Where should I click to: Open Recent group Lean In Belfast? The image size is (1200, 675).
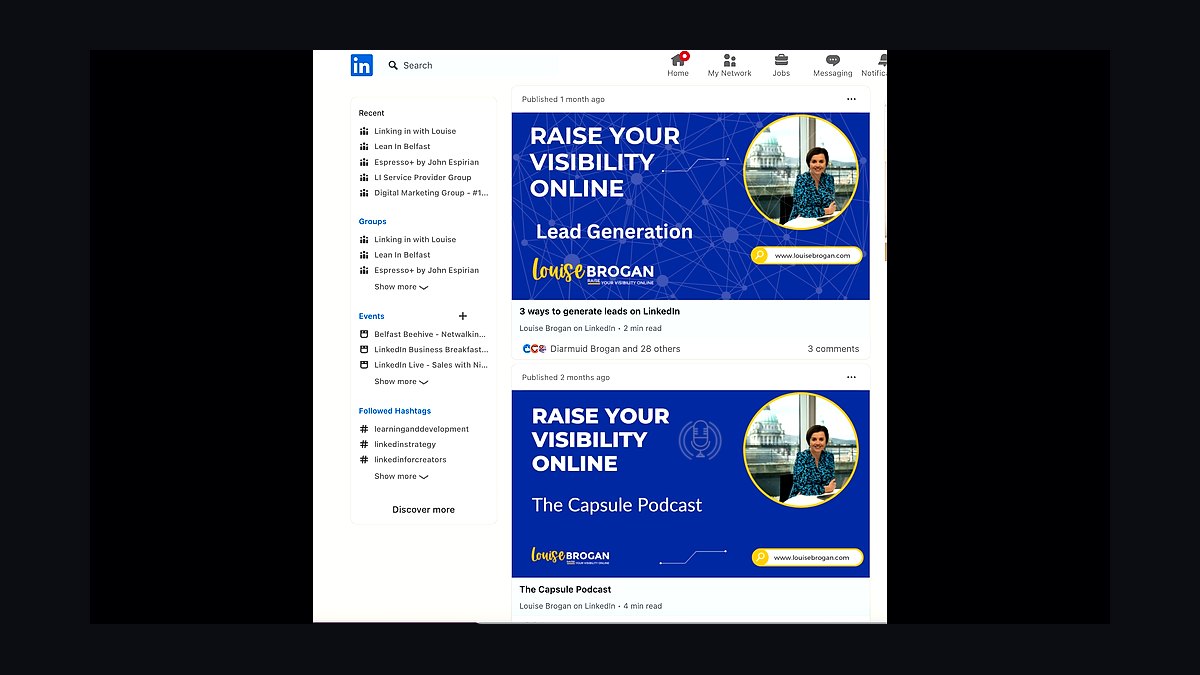pos(402,146)
